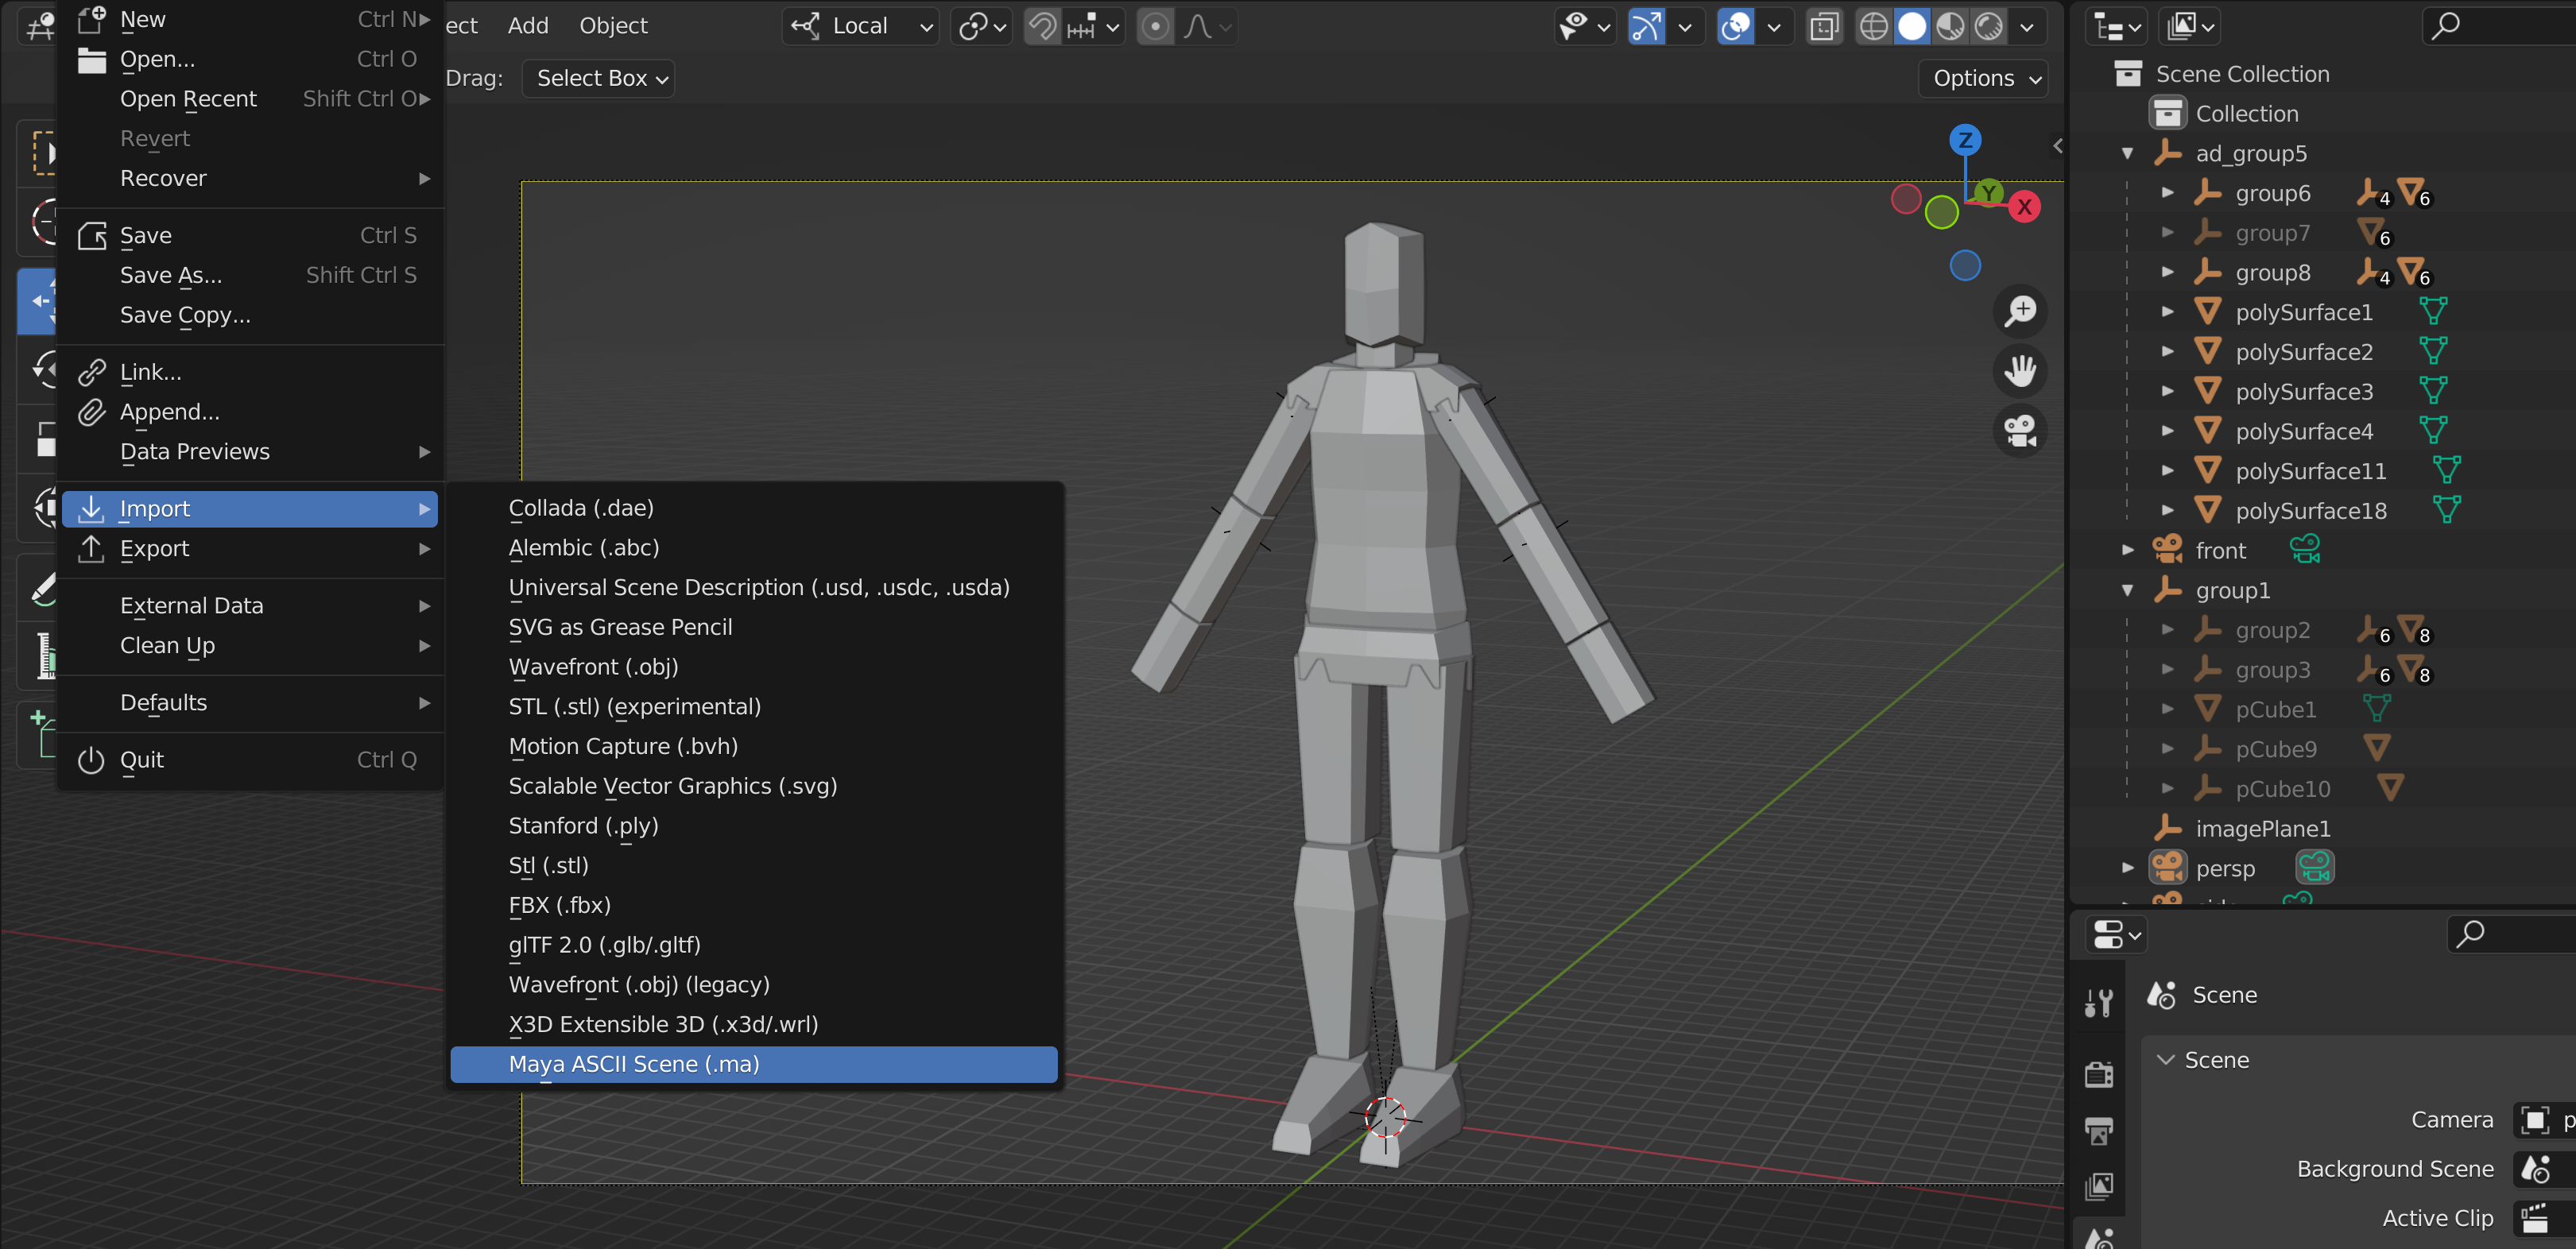Click the pan hand viewport icon

pyautogui.click(x=2020, y=371)
